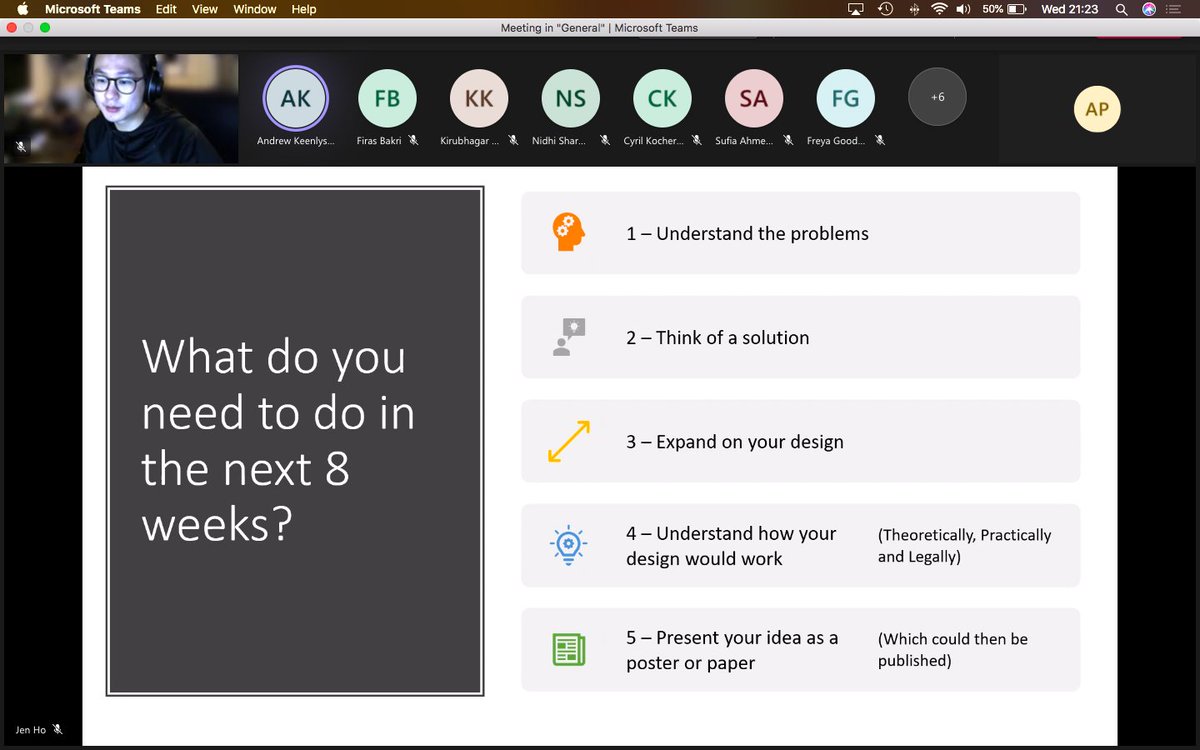This screenshot has height=750, width=1200.
Task: Click the Andrew Keenlys name label
Action: click(295, 141)
